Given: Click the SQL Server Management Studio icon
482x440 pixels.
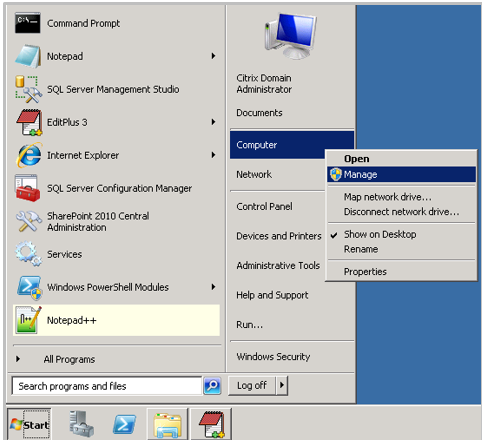Looking at the screenshot, I should 28,89.
